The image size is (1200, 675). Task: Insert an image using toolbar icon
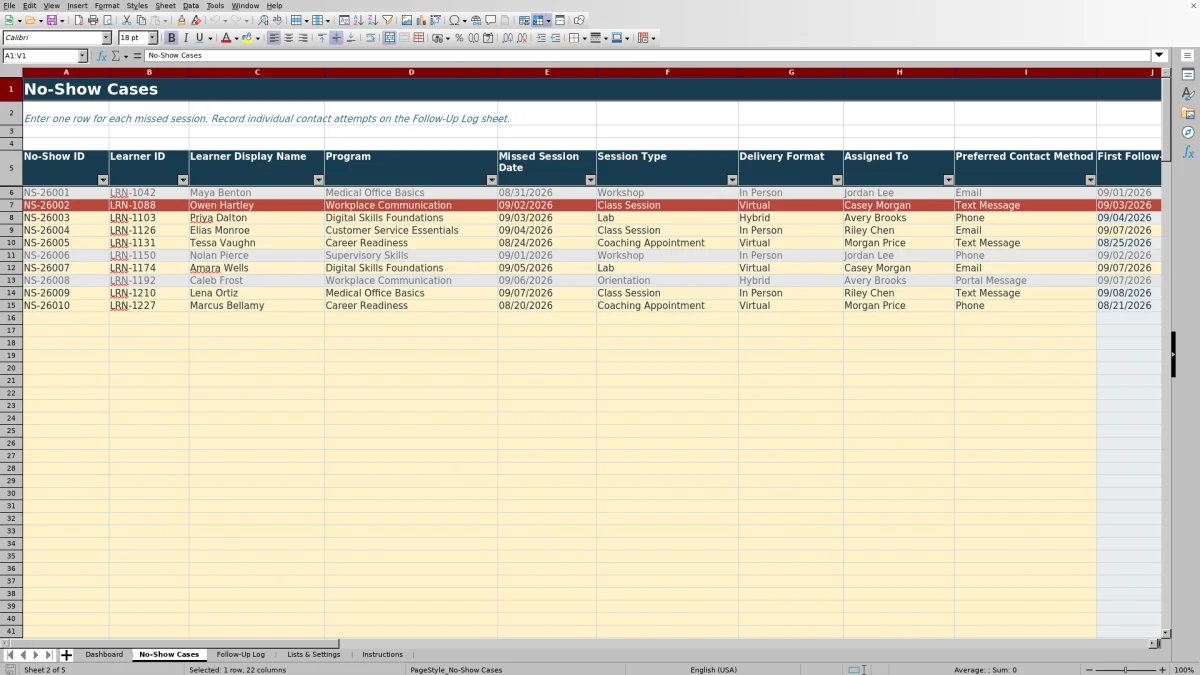pos(407,20)
